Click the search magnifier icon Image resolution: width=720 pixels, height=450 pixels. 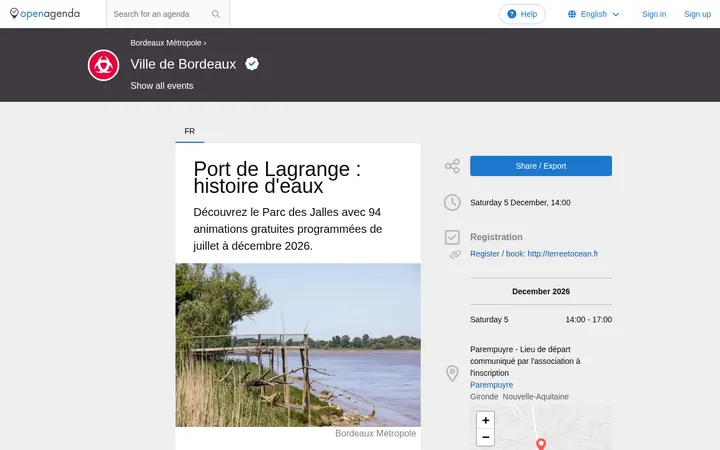pyautogui.click(x=216, y=14)
